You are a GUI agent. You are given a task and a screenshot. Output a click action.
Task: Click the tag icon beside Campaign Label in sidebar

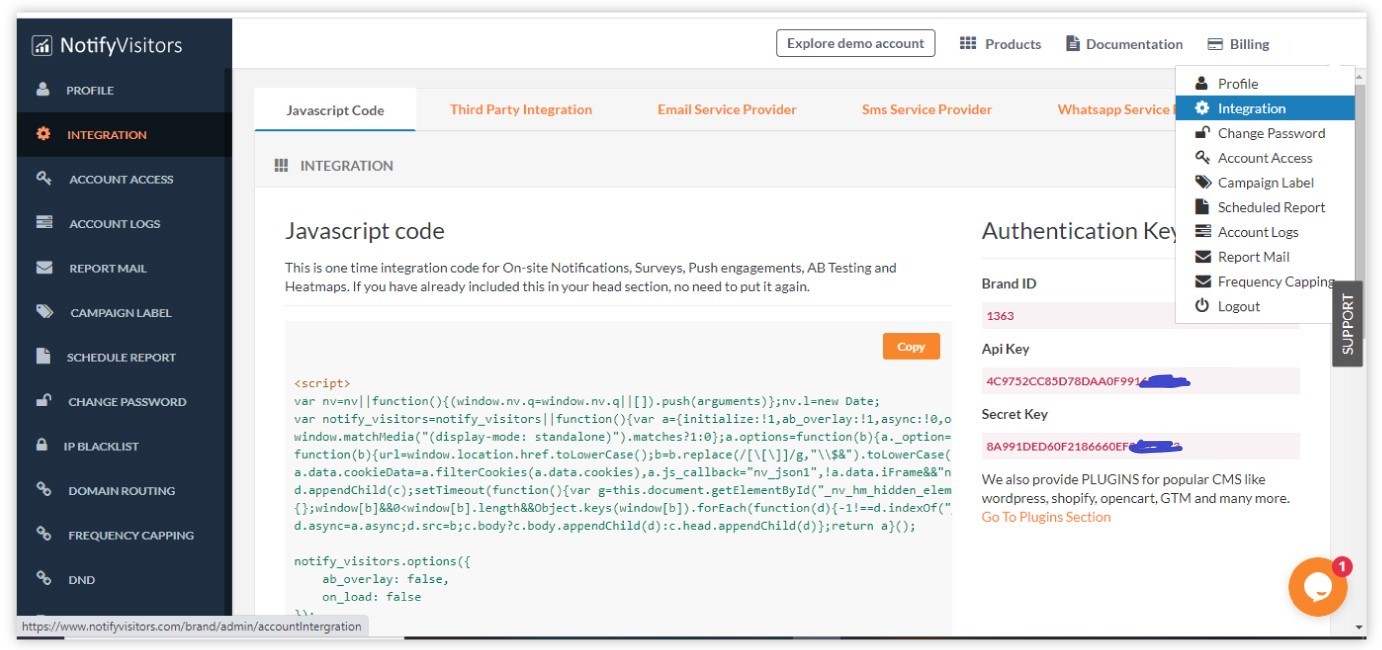point(44,312)
